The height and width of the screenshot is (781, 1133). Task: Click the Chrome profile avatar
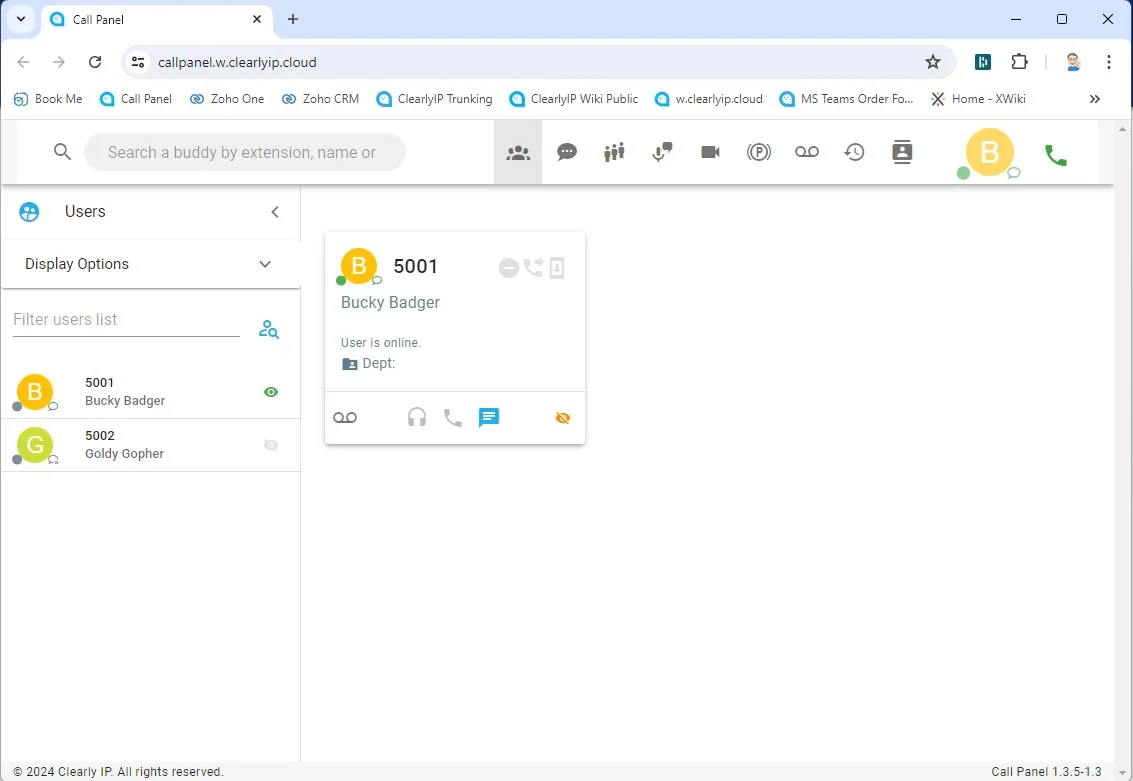pos(1073,62)
